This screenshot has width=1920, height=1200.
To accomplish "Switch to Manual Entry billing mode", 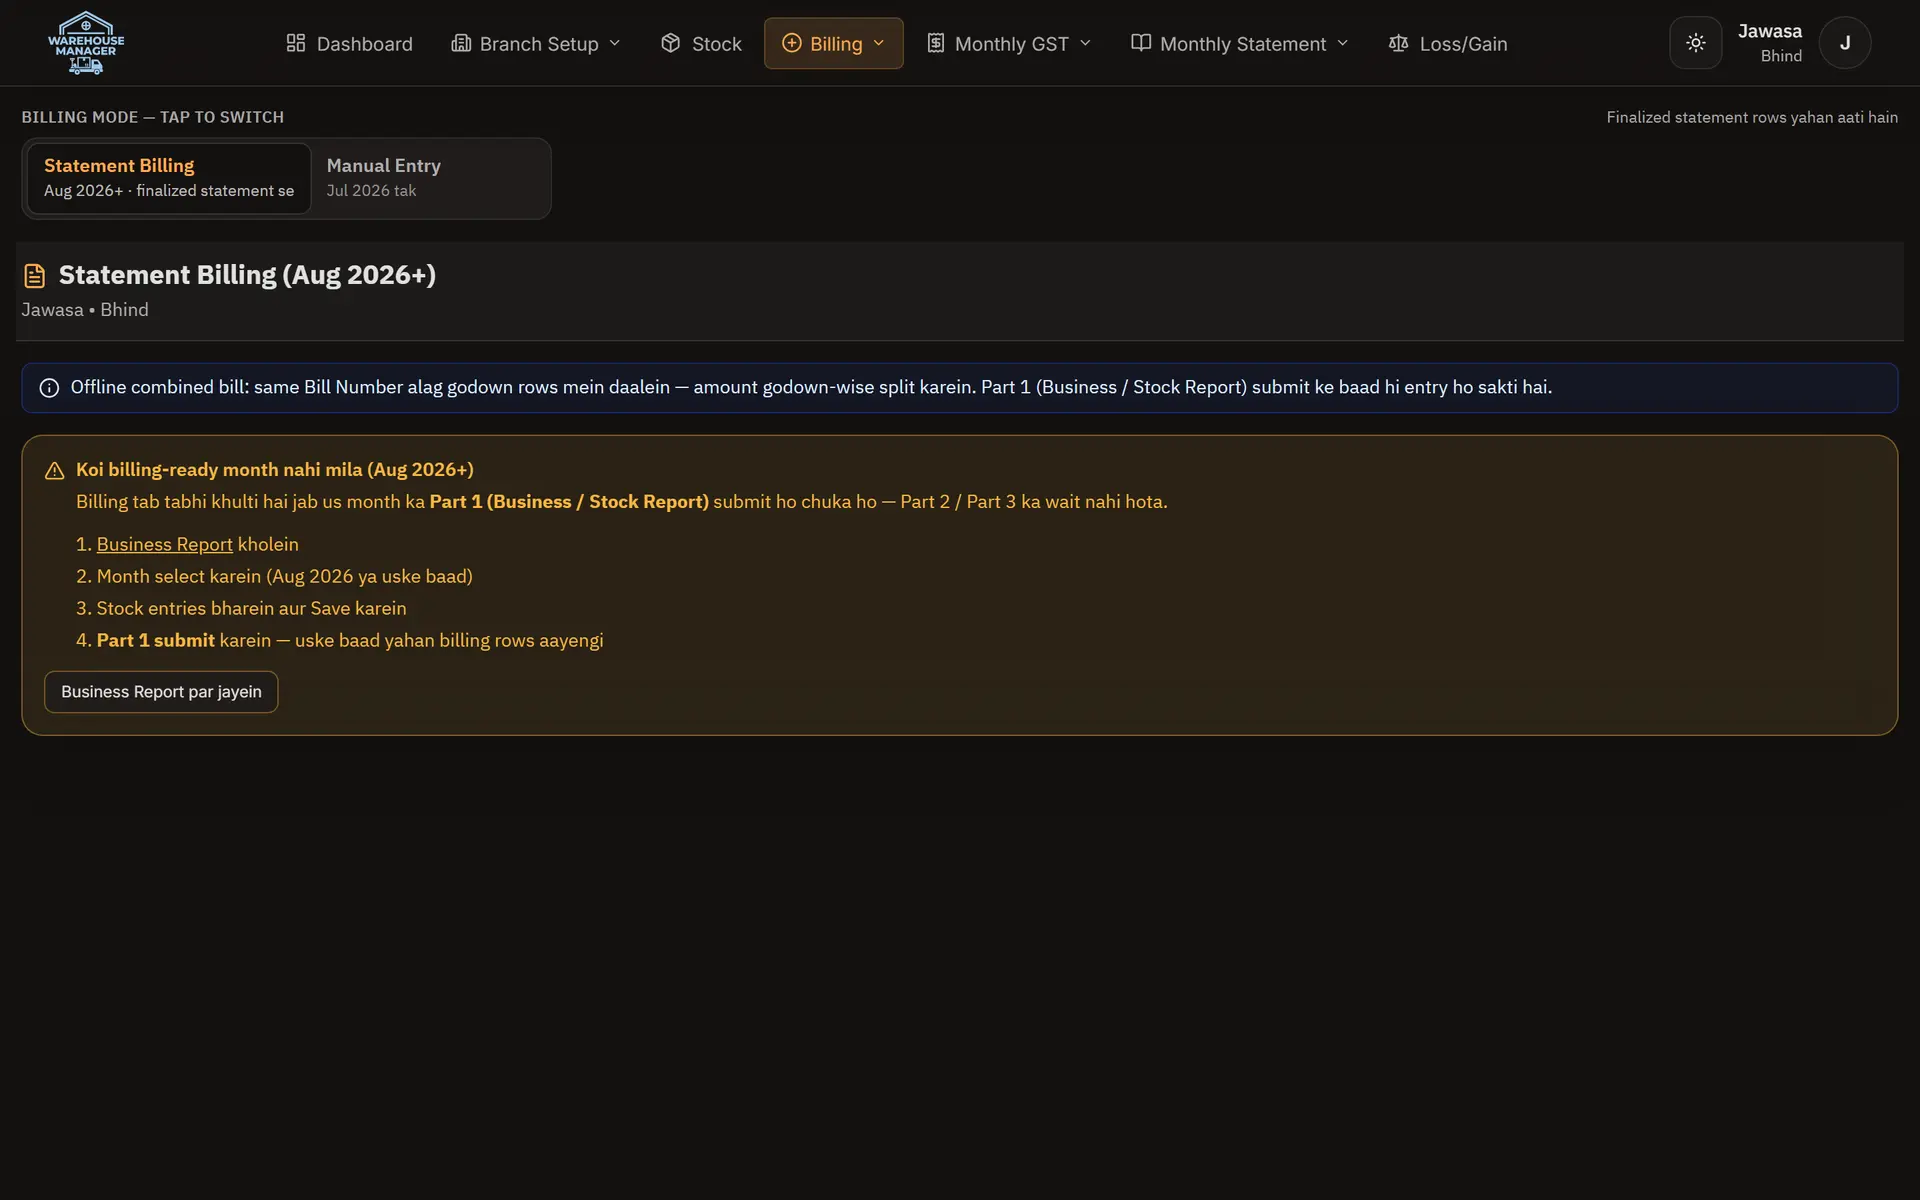I will pyautogui.click(x=430, y=178).
